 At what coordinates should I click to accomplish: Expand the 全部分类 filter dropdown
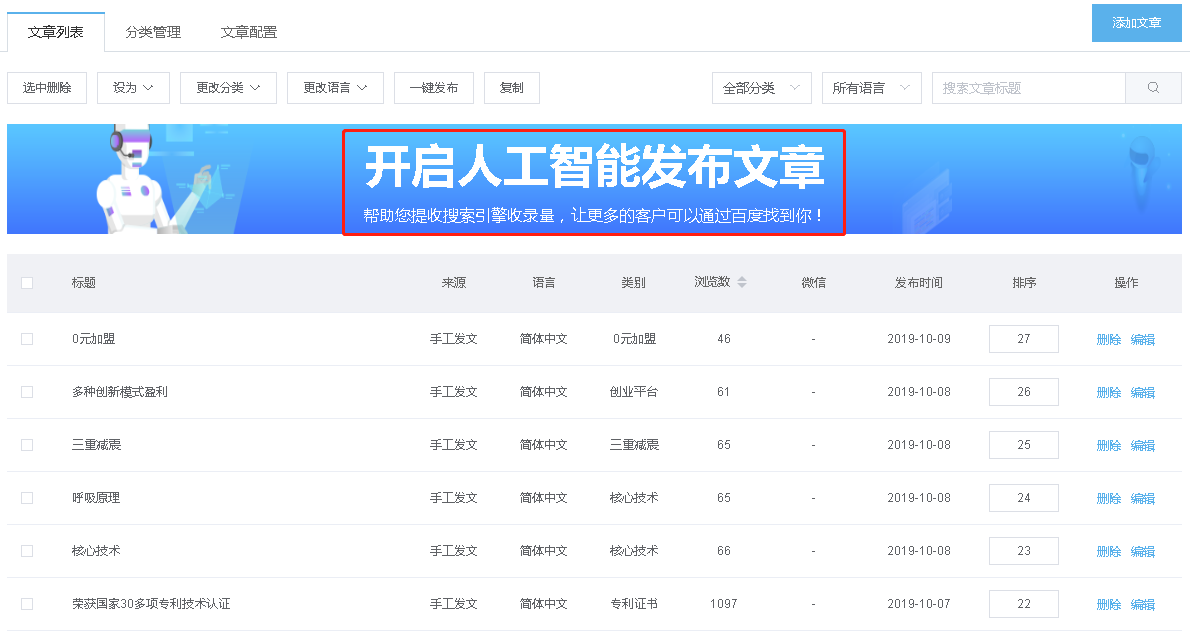(761, 88)
